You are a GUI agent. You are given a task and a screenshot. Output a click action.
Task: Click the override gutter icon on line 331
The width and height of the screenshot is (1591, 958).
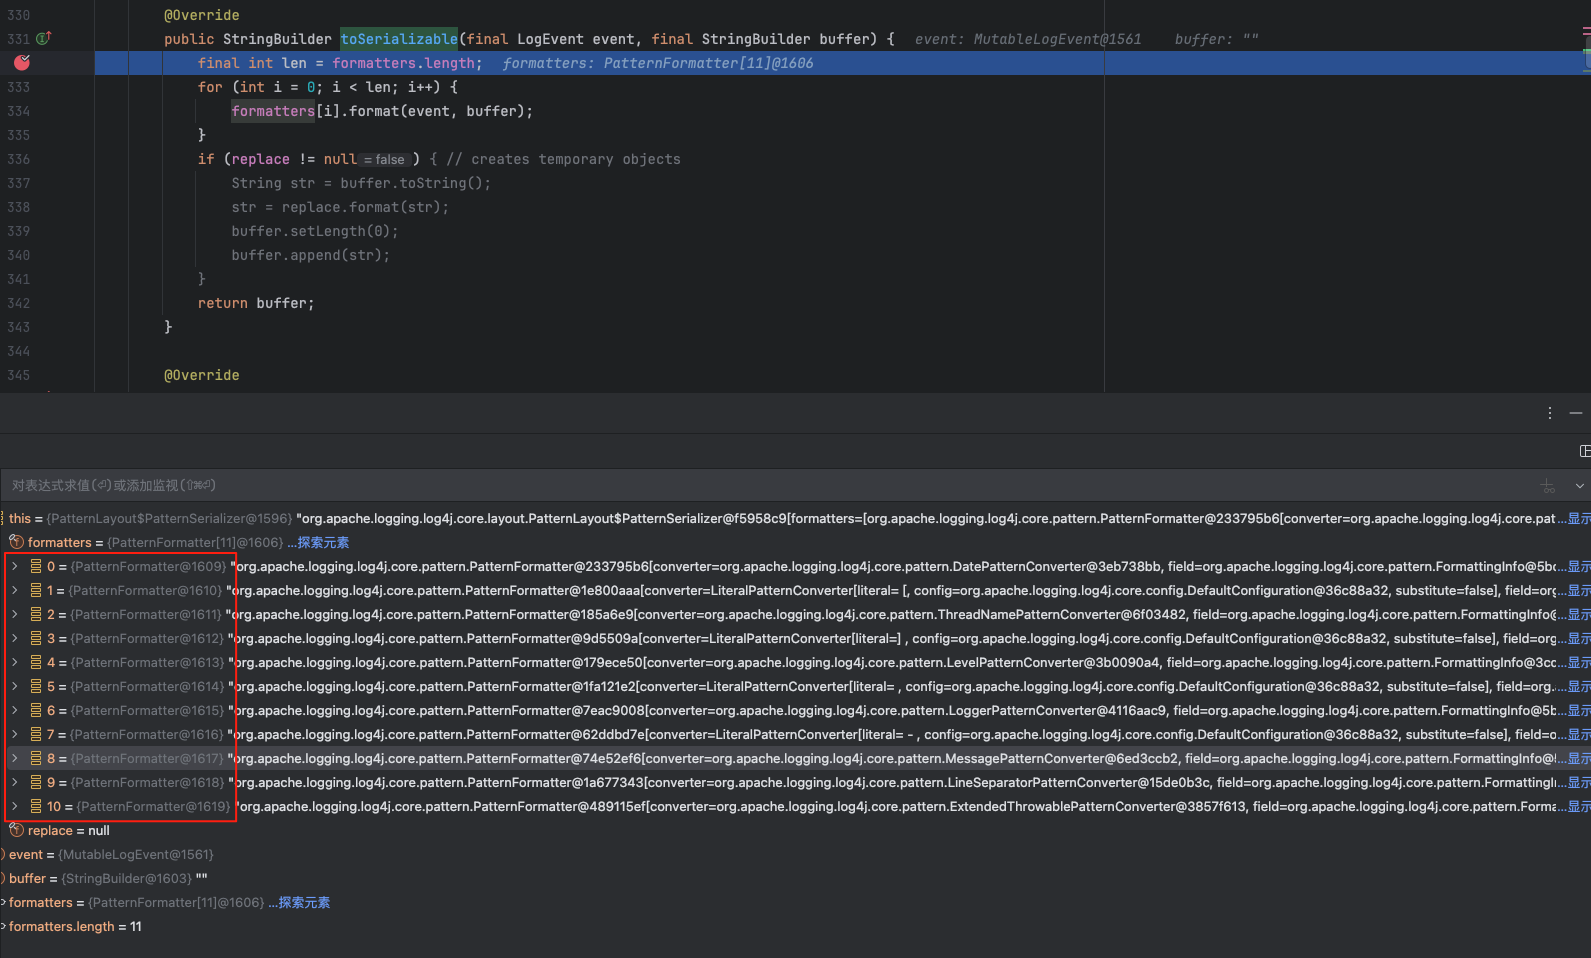tap(43, 39)
